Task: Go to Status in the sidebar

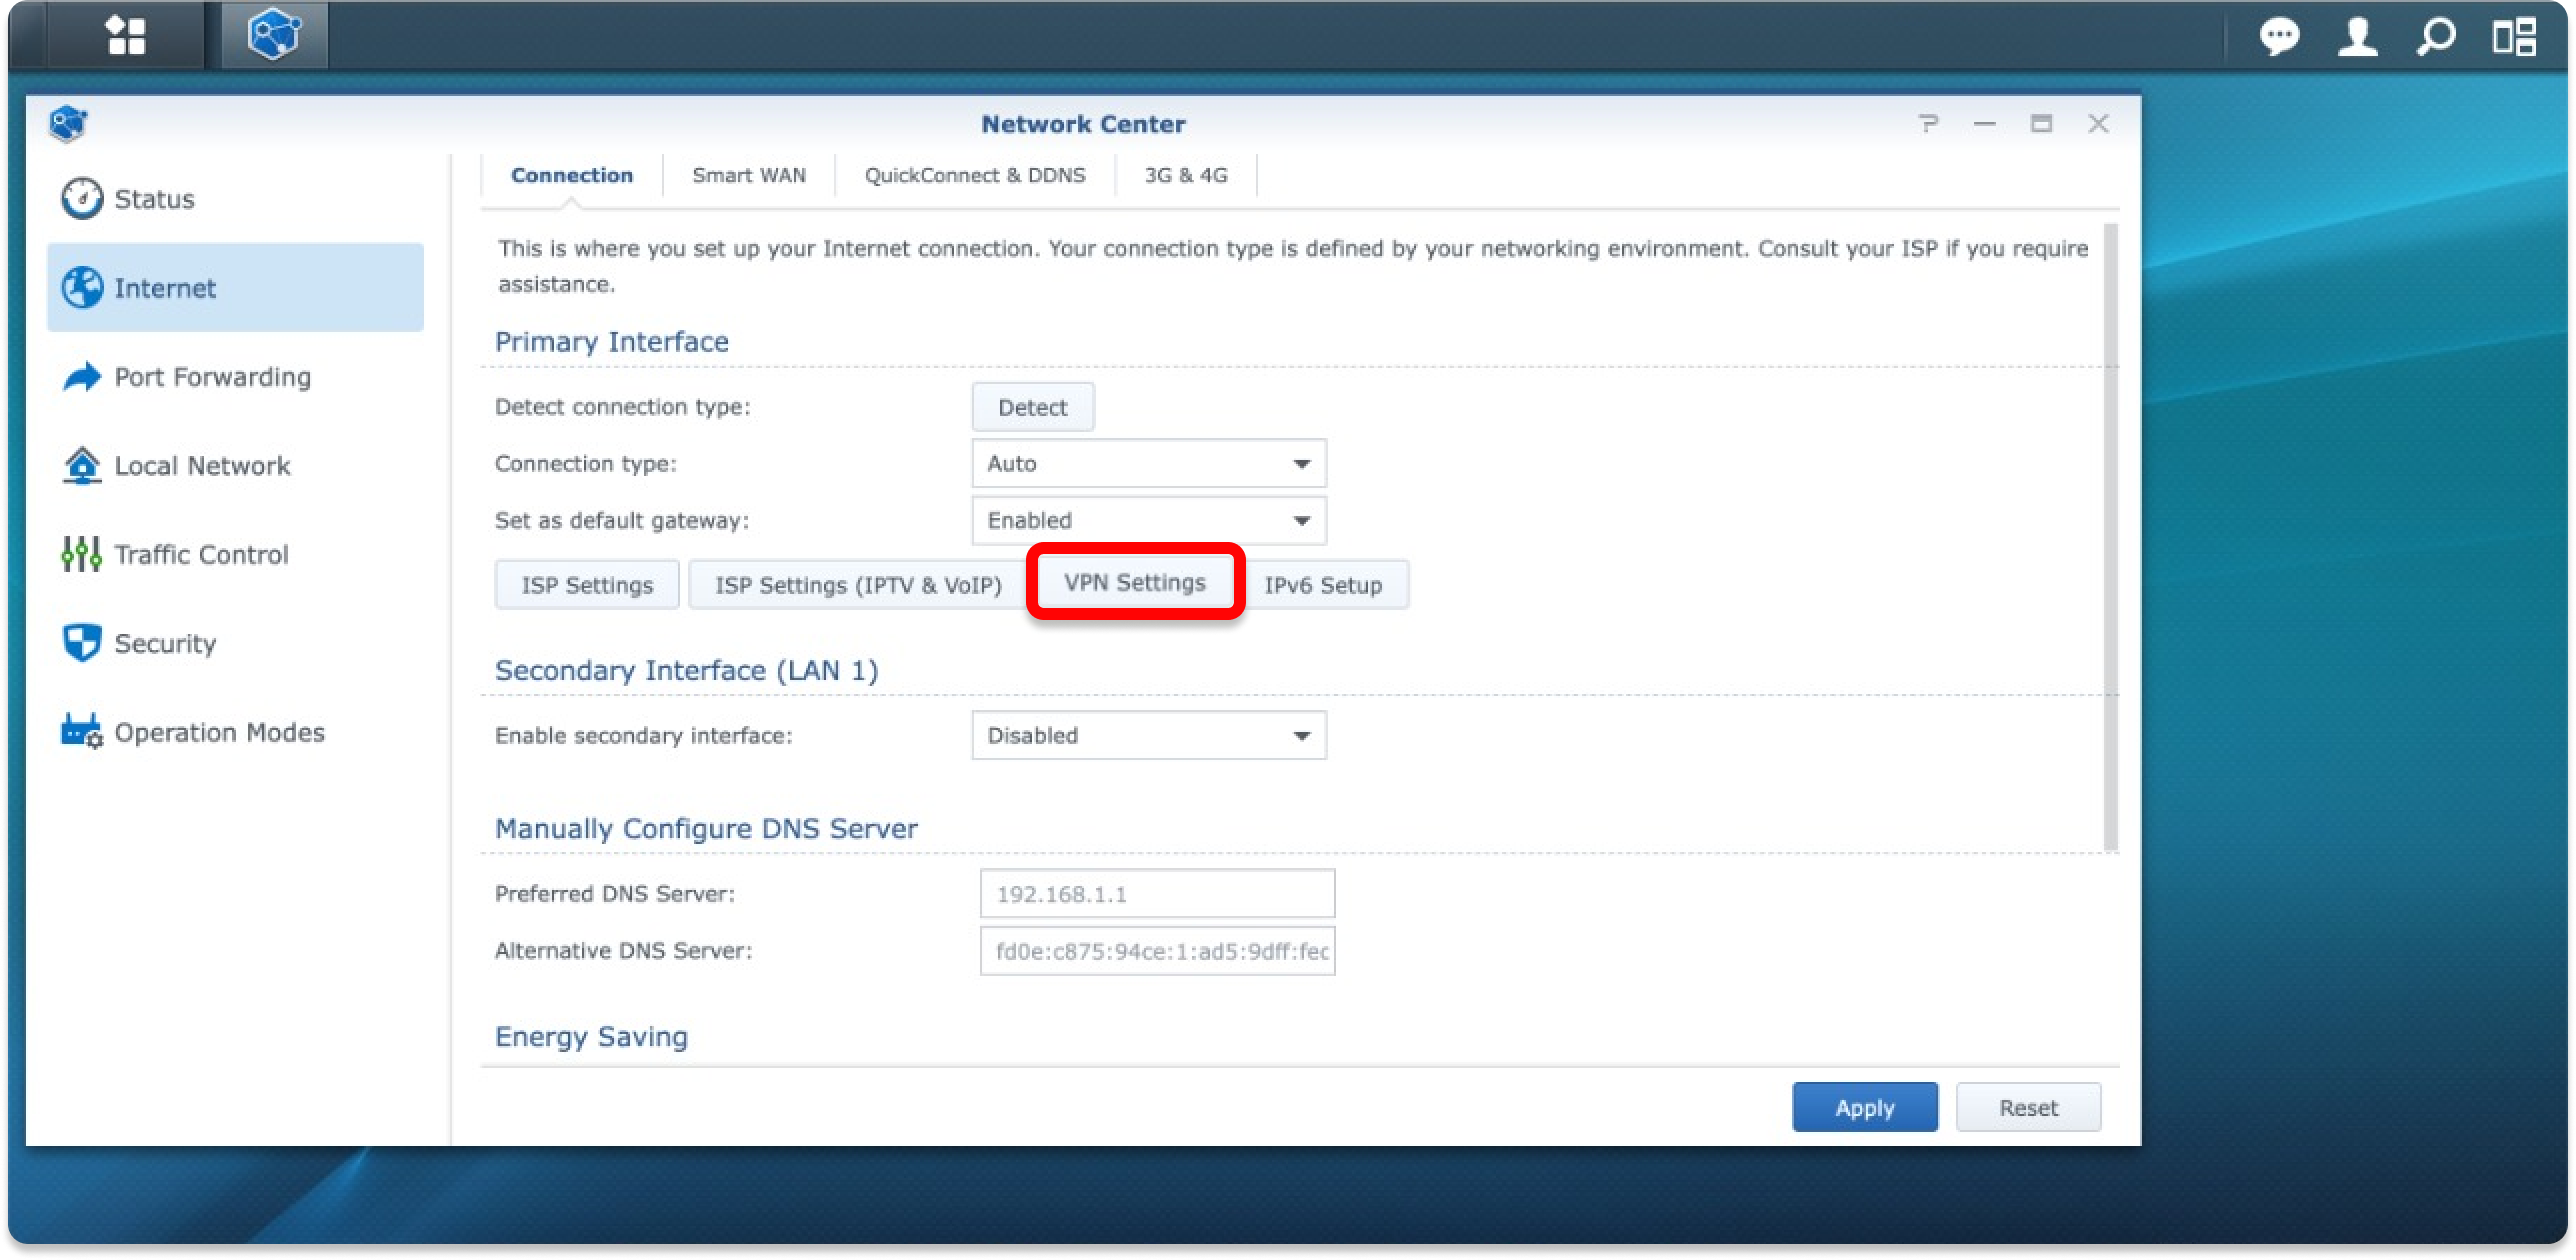Action: (x=153, y=199)
